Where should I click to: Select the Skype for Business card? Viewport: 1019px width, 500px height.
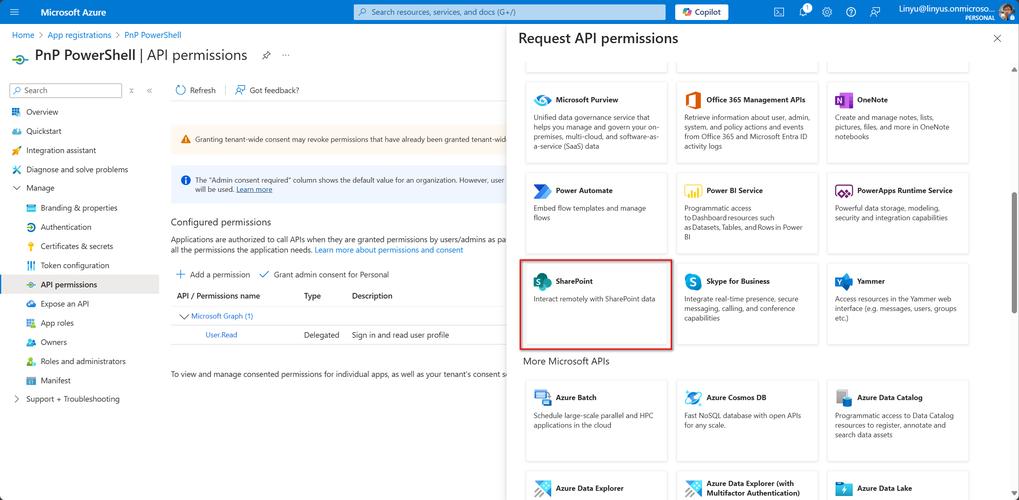tap(746, 304)
